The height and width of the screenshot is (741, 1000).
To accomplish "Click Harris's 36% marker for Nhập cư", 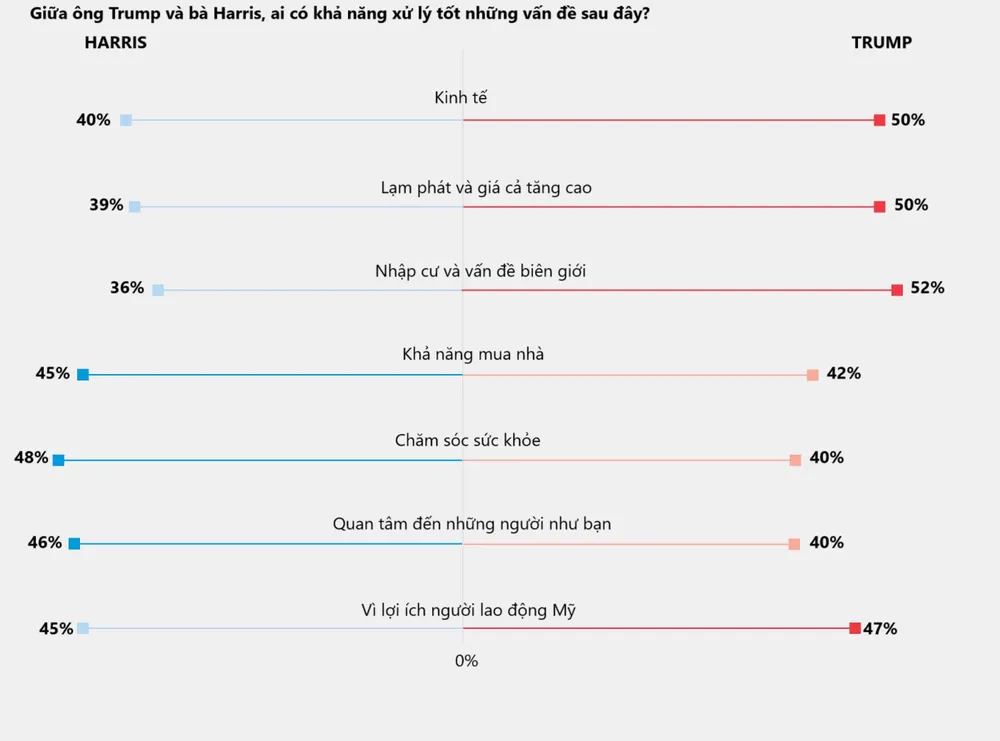I will click(x=158, y=290).
